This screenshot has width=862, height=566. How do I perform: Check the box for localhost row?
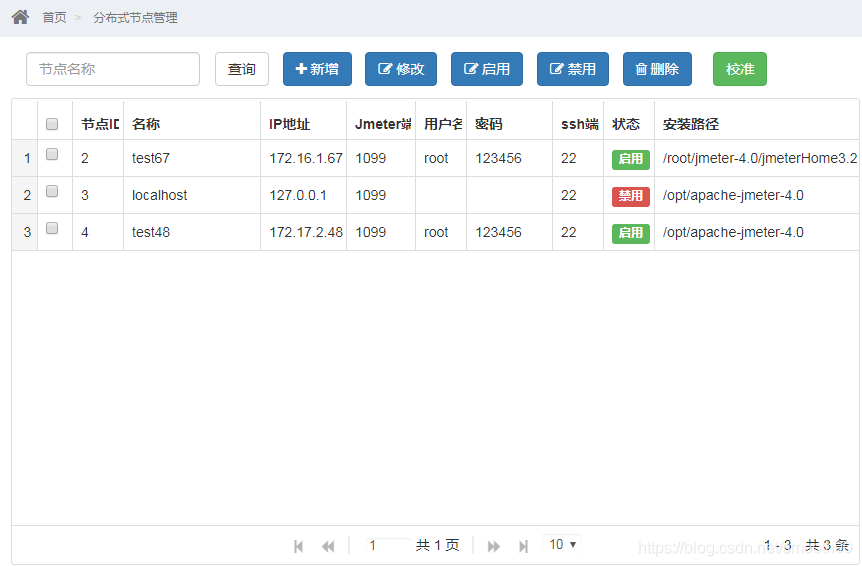(x=52, y=191)
